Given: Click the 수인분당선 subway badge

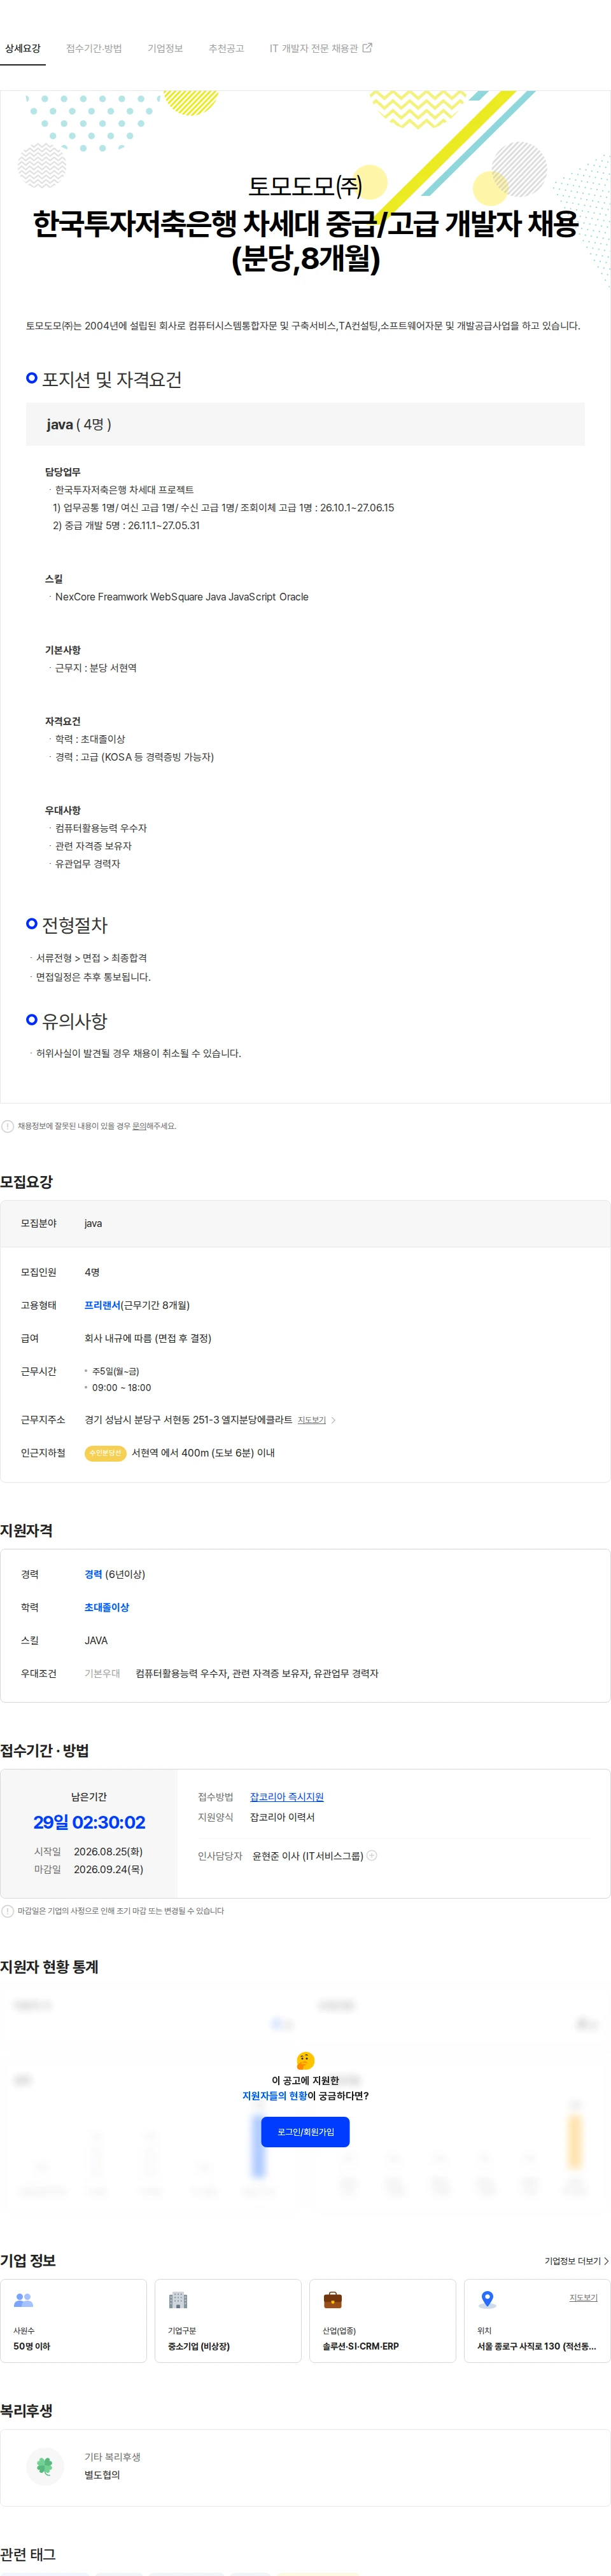Looking at the screenshot, I should pyautogui.click(x=105, y=1453).
